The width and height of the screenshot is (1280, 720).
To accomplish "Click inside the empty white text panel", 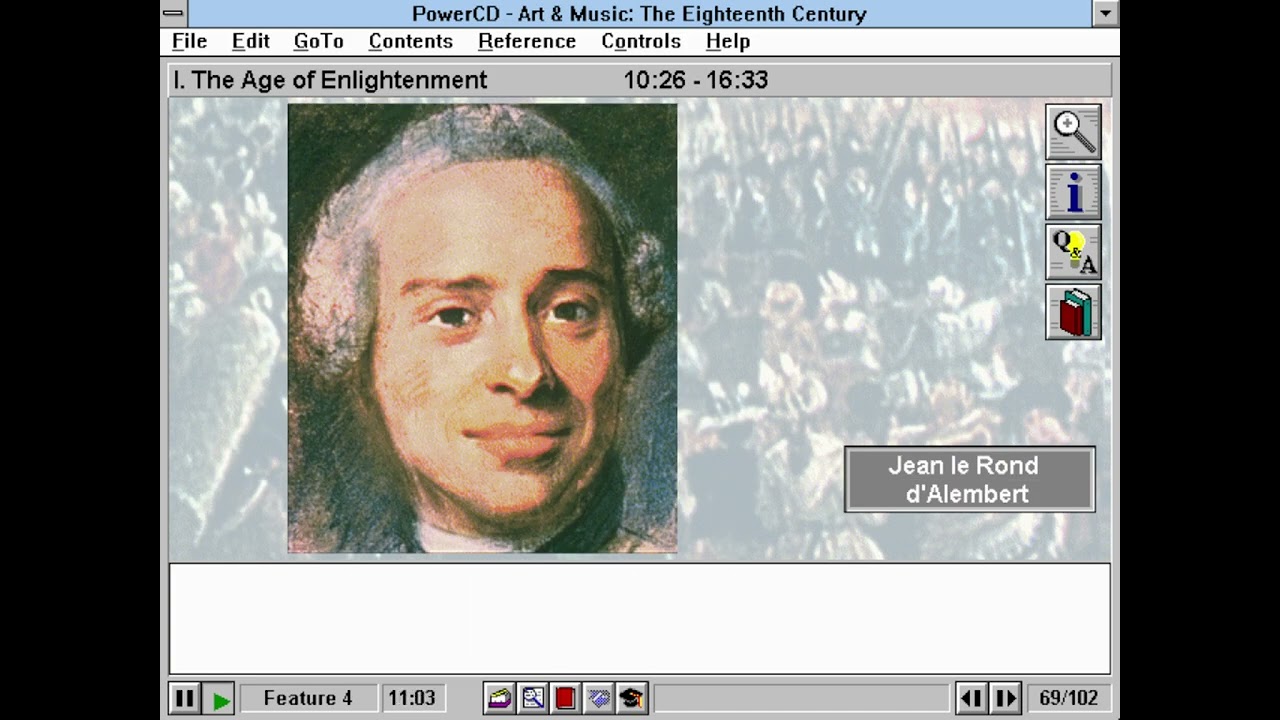I will [x=640, y=618].
